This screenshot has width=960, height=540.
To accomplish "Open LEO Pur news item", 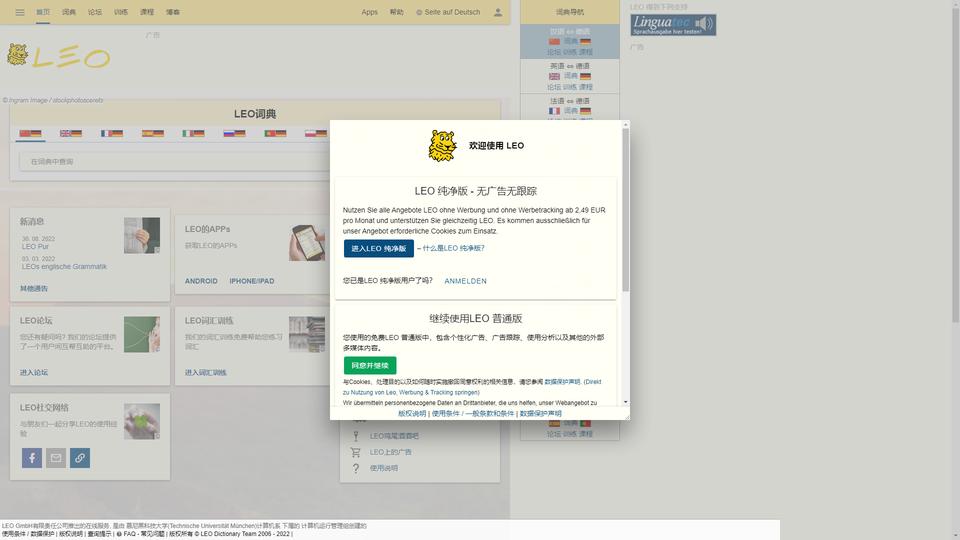I will 36,246.
